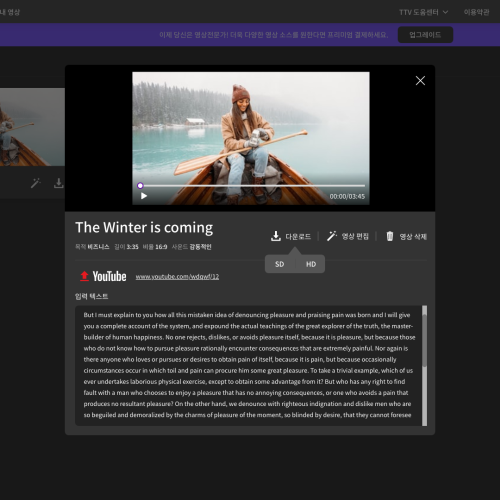The width and height of the screenshot is (500, 500).
Task: Click the download arrow icon in the modal
Action: (x=275, y=236)
